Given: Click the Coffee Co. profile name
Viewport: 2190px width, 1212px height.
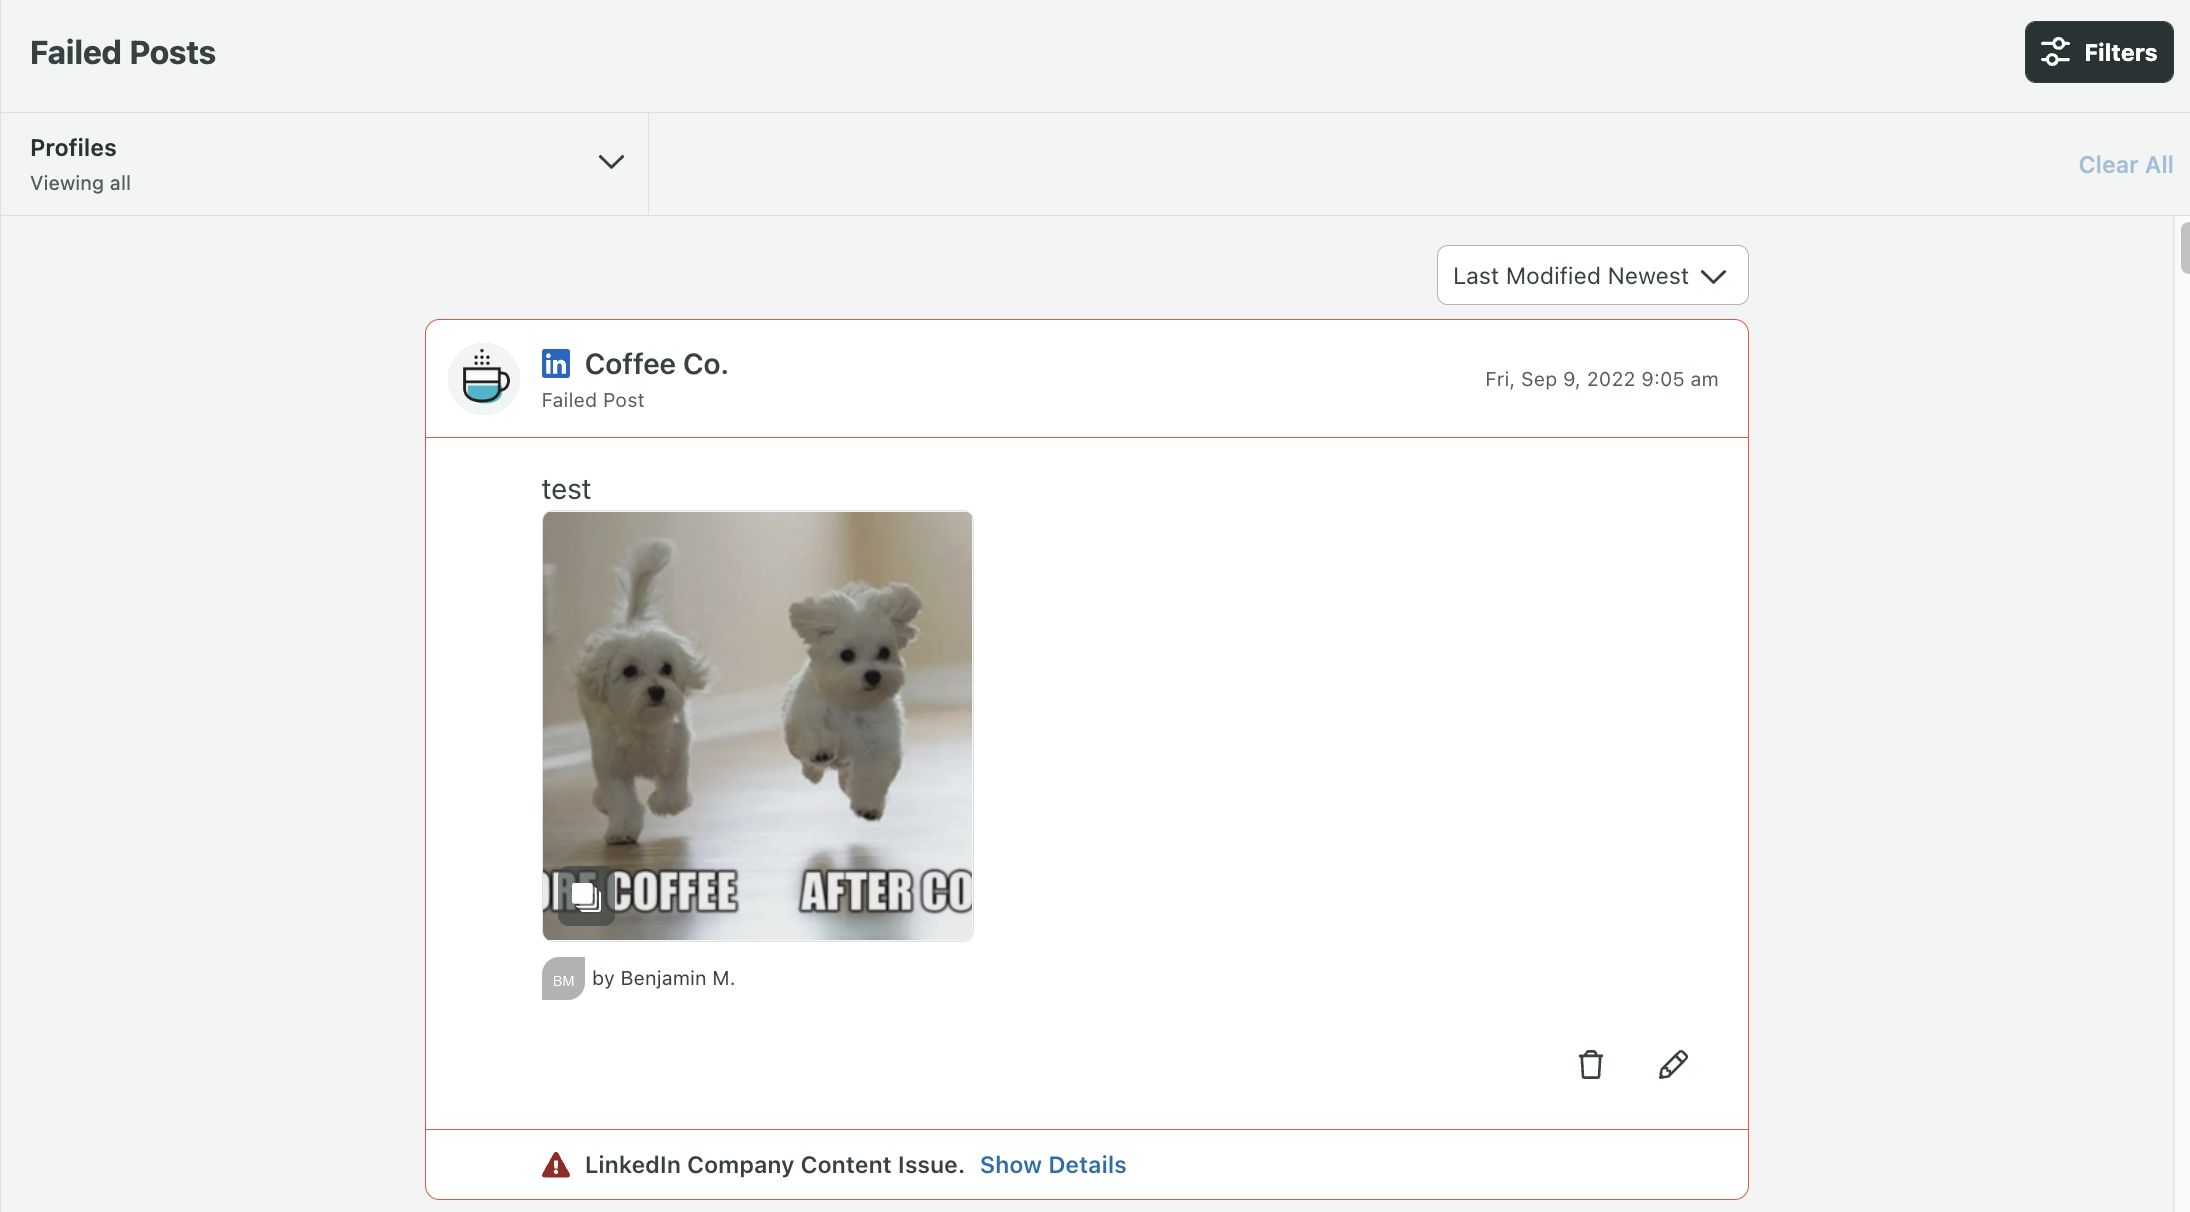Looking at the screenshot, I should coord(656,364).
